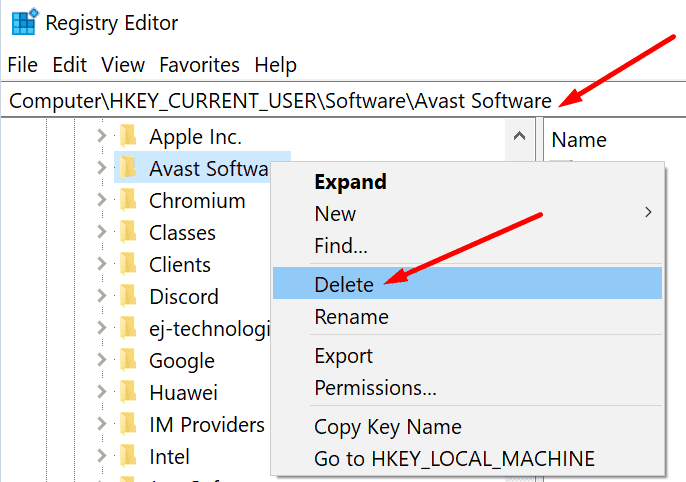This screenshot has width=686, height=482.
Task: Expand the Discord key
Action: click(x=102, y=296)
